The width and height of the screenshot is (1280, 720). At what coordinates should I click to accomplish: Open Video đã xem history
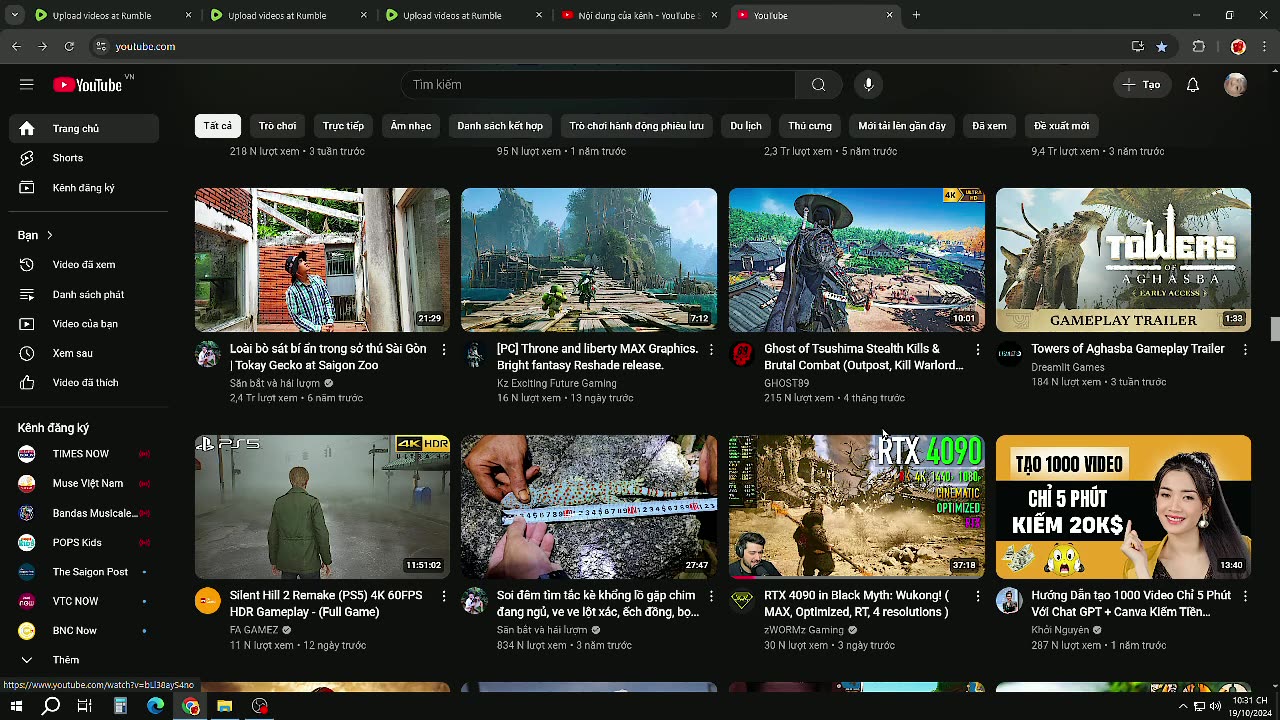(84, 265)
